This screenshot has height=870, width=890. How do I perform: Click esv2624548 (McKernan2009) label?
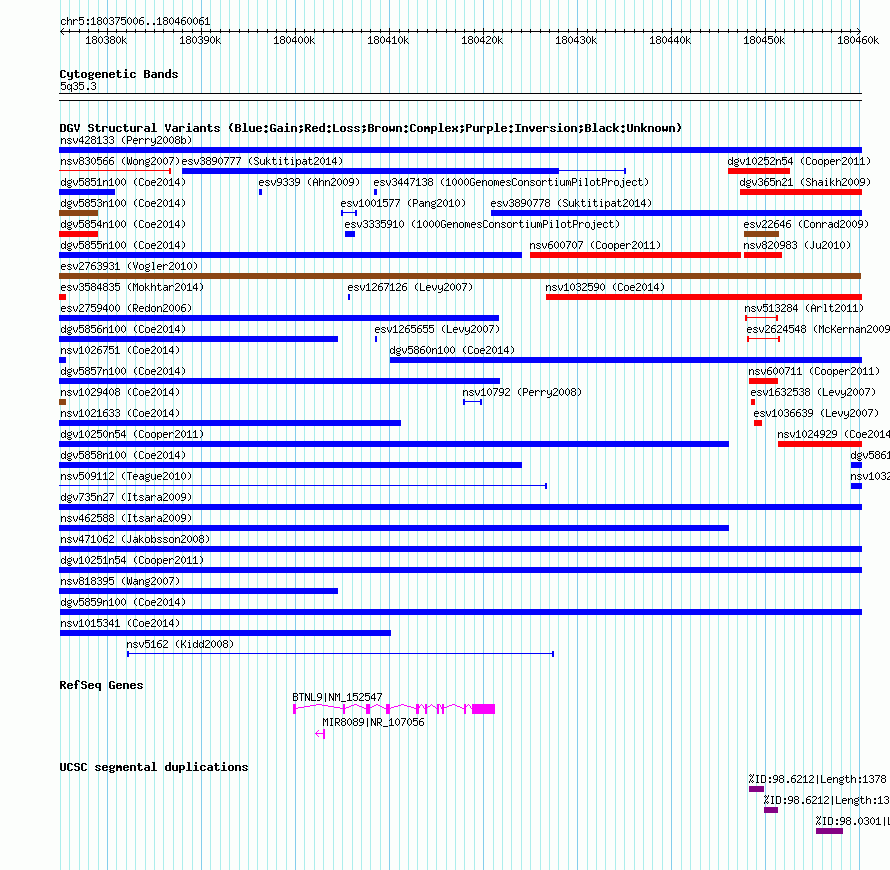click(x=818, y=329)
